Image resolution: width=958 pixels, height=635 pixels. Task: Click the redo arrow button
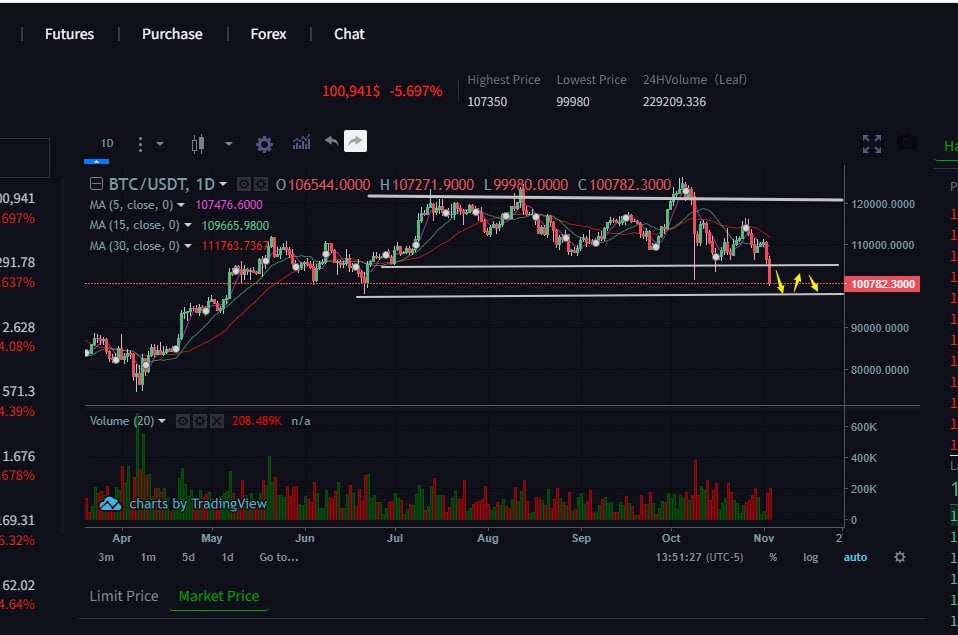click(x=355, y=142)
